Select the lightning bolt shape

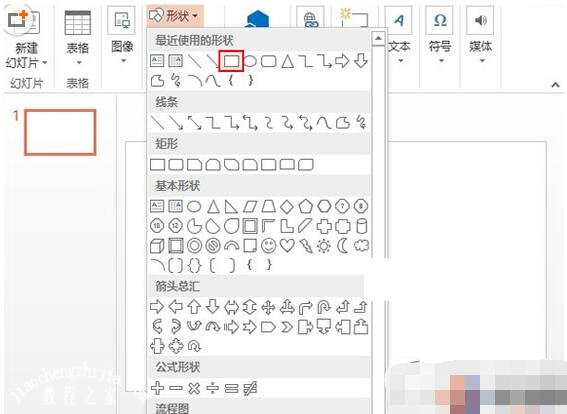click(306, 246)
